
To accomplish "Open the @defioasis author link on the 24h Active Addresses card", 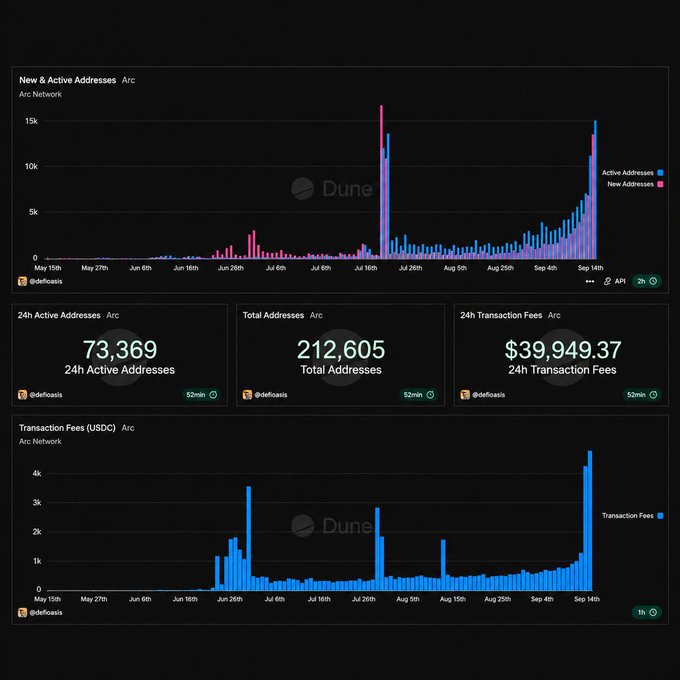I will click(46, 395).
